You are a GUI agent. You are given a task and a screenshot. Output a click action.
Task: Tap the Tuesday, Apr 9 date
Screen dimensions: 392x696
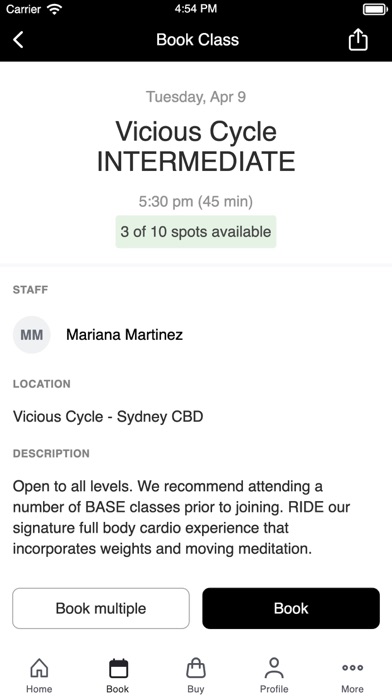196,97
